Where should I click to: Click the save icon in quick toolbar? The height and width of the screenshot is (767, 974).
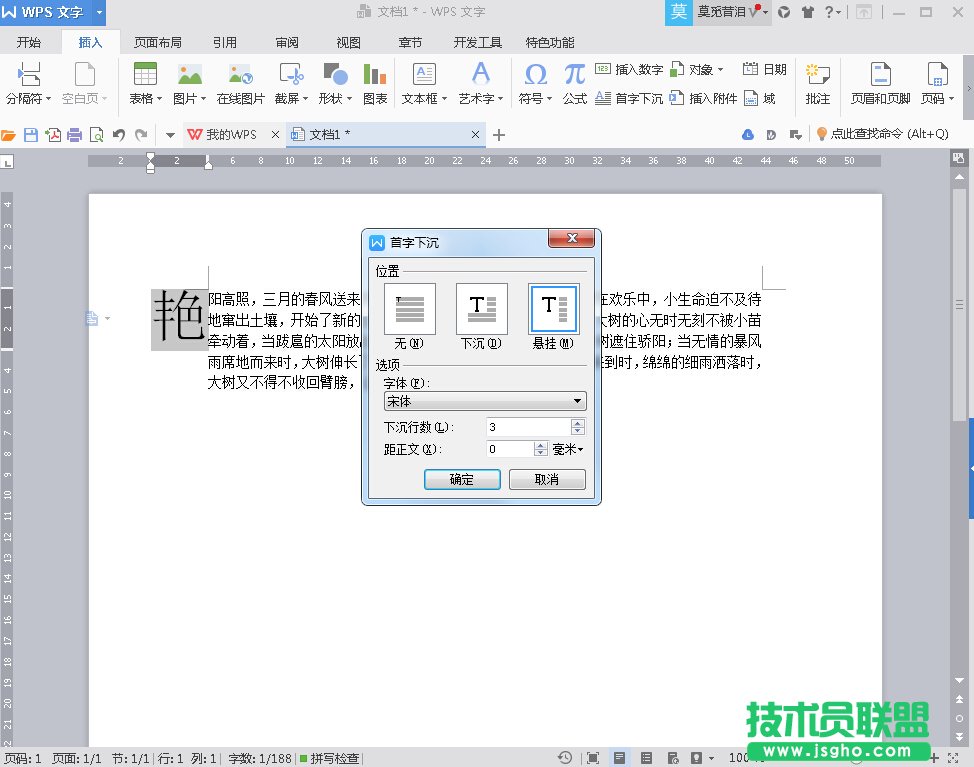click(x=31, y=135)
